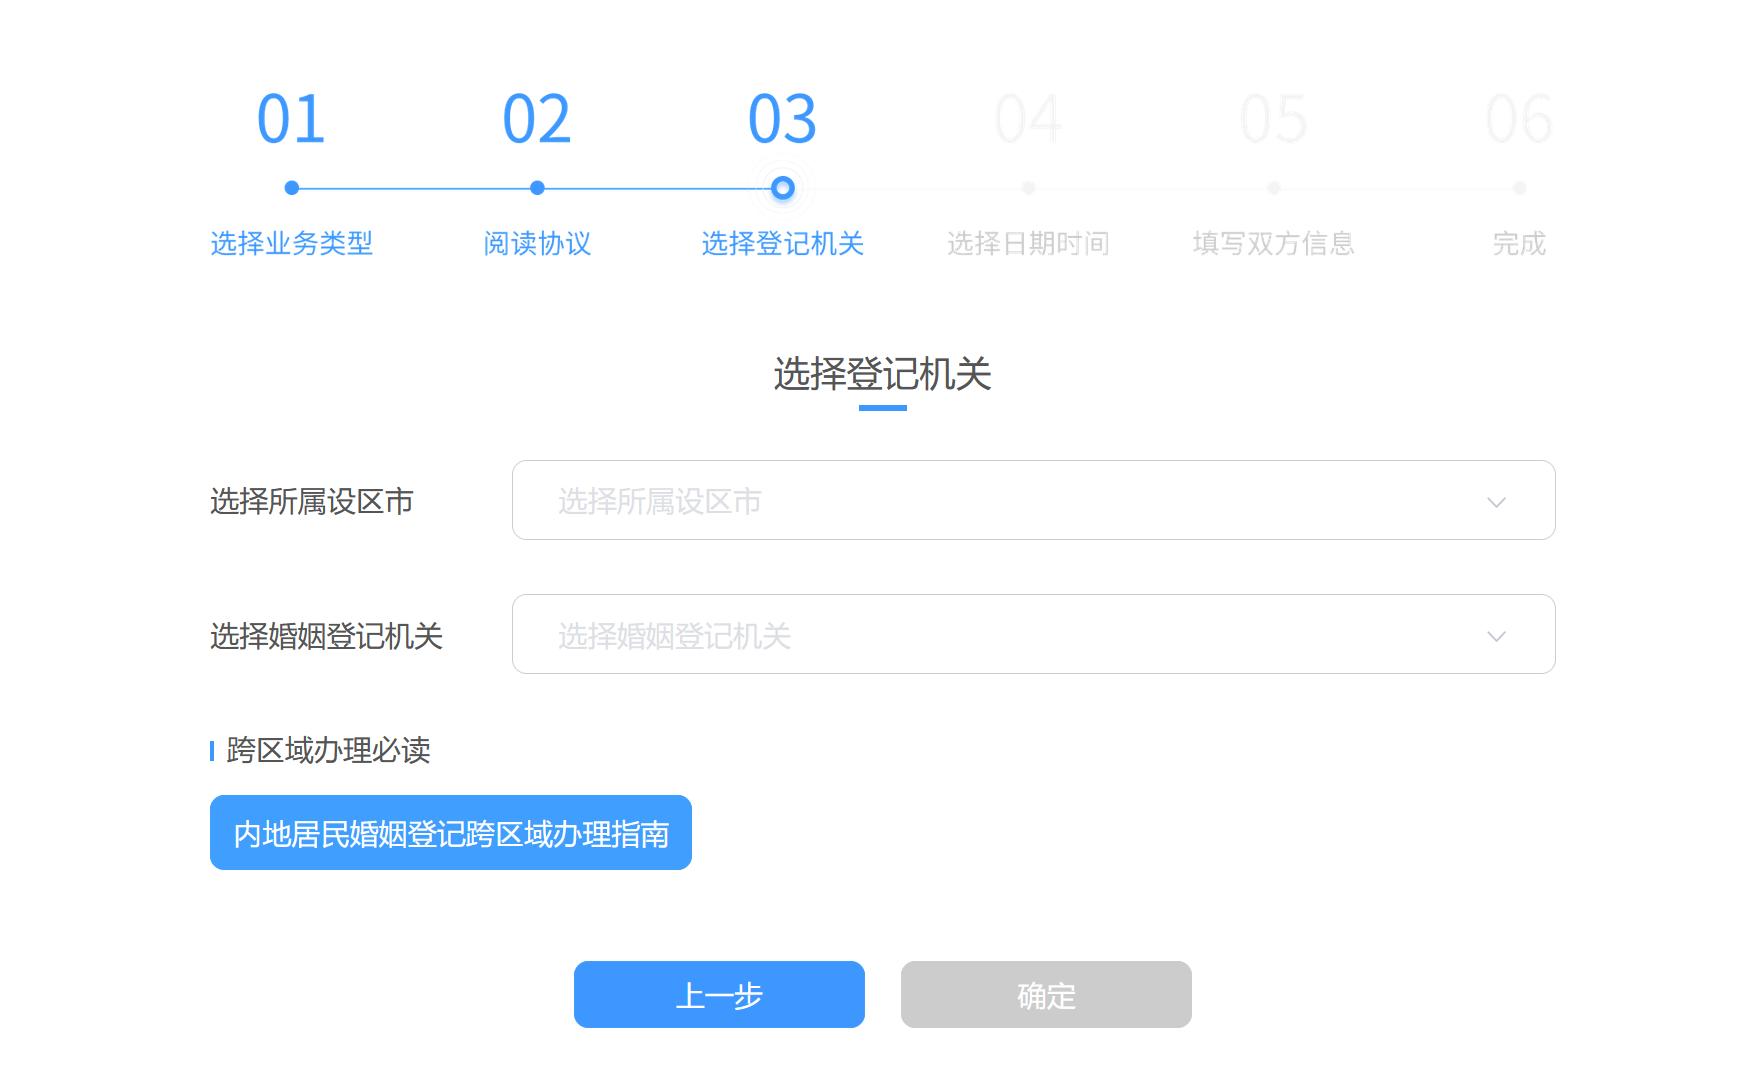Click the faded step 04 number

coord(1028,120)
